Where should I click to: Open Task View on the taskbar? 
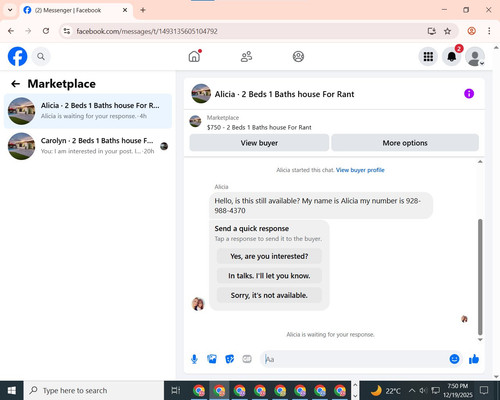click(176, 390)
